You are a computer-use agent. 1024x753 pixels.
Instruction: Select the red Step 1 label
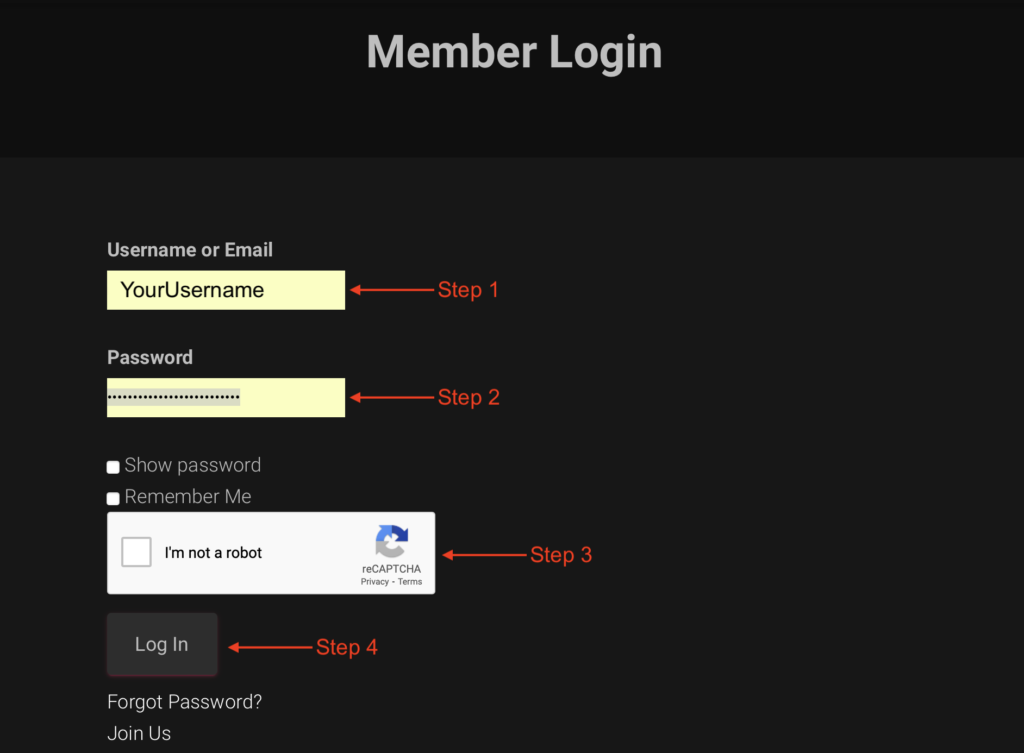pyautogui.click(x=468, y=290)
